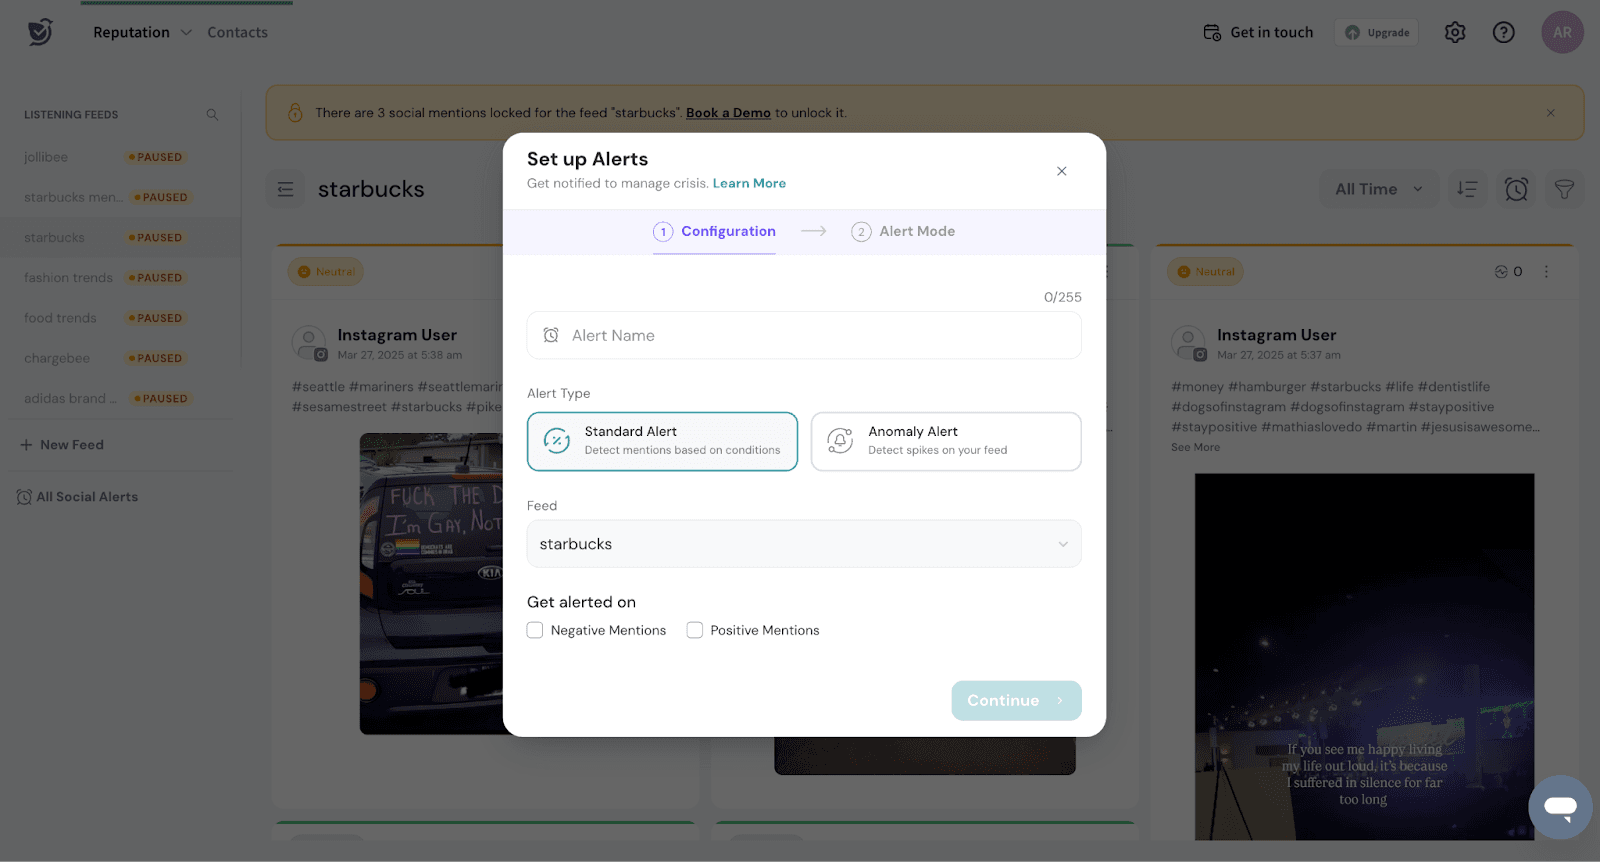Switch to the Alert Mode step

click(903, 231)
